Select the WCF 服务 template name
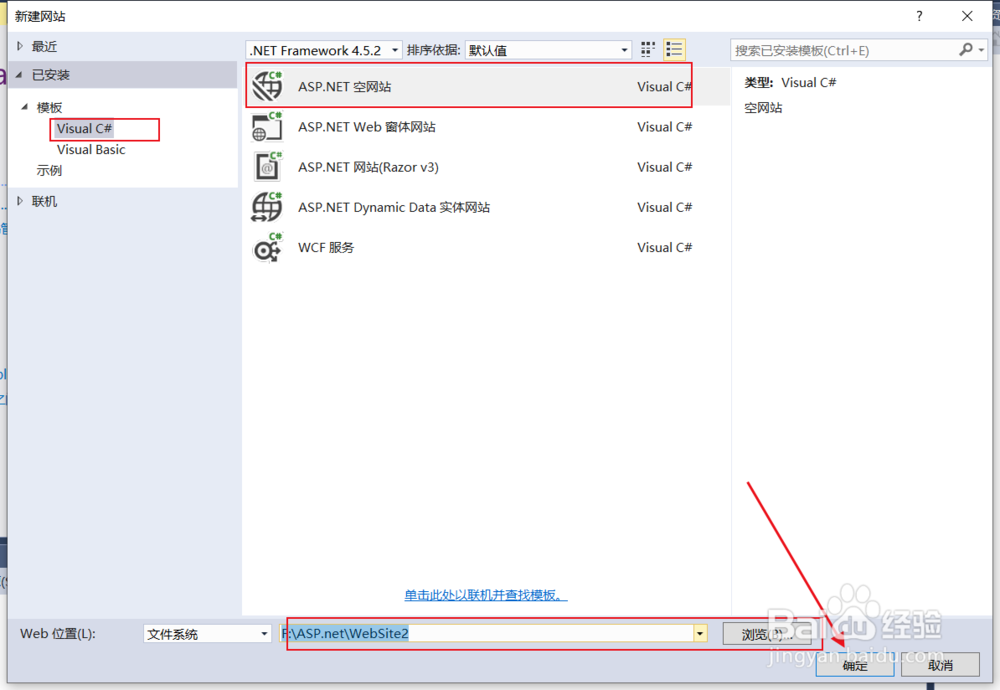This screenshot has width=1000, height=690. pos(326,247)
